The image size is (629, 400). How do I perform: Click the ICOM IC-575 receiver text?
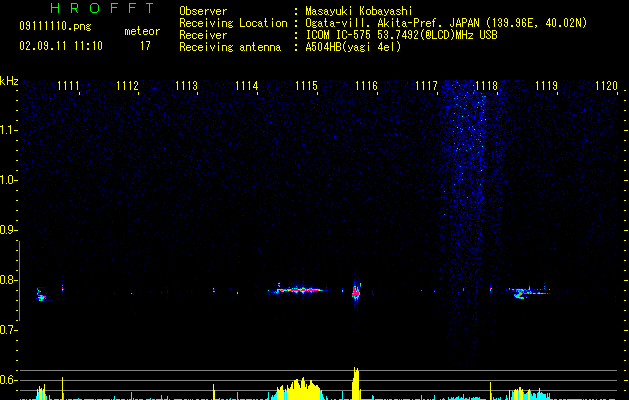coord(401,35)
